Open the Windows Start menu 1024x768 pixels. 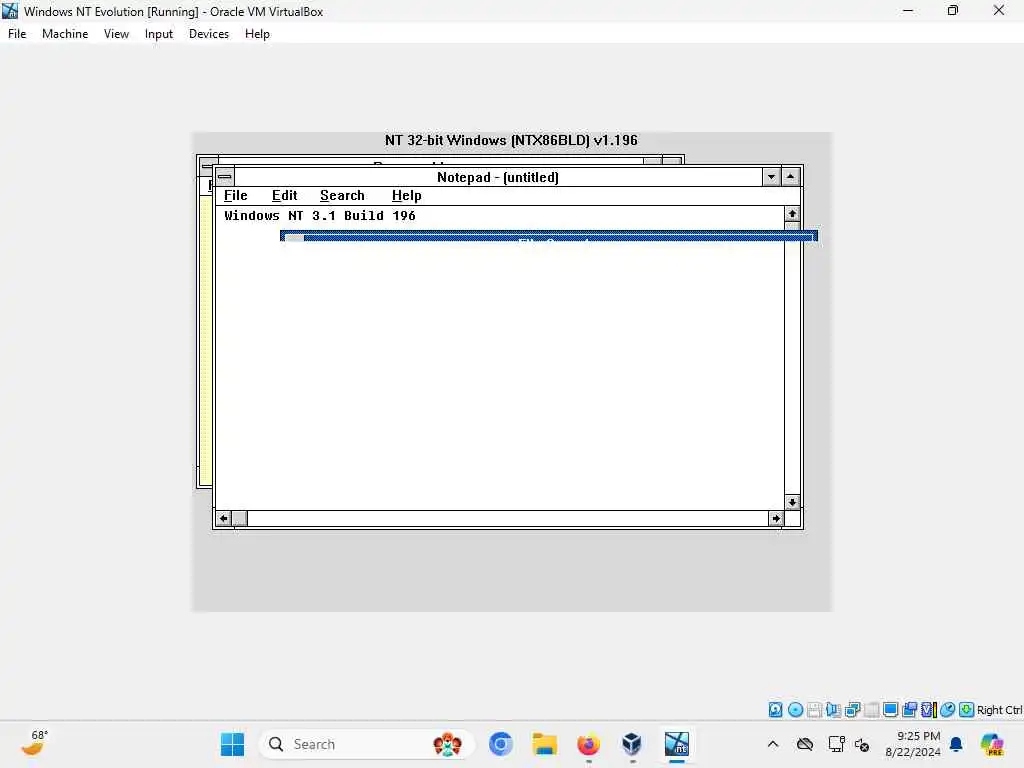[x=232, y=744]
